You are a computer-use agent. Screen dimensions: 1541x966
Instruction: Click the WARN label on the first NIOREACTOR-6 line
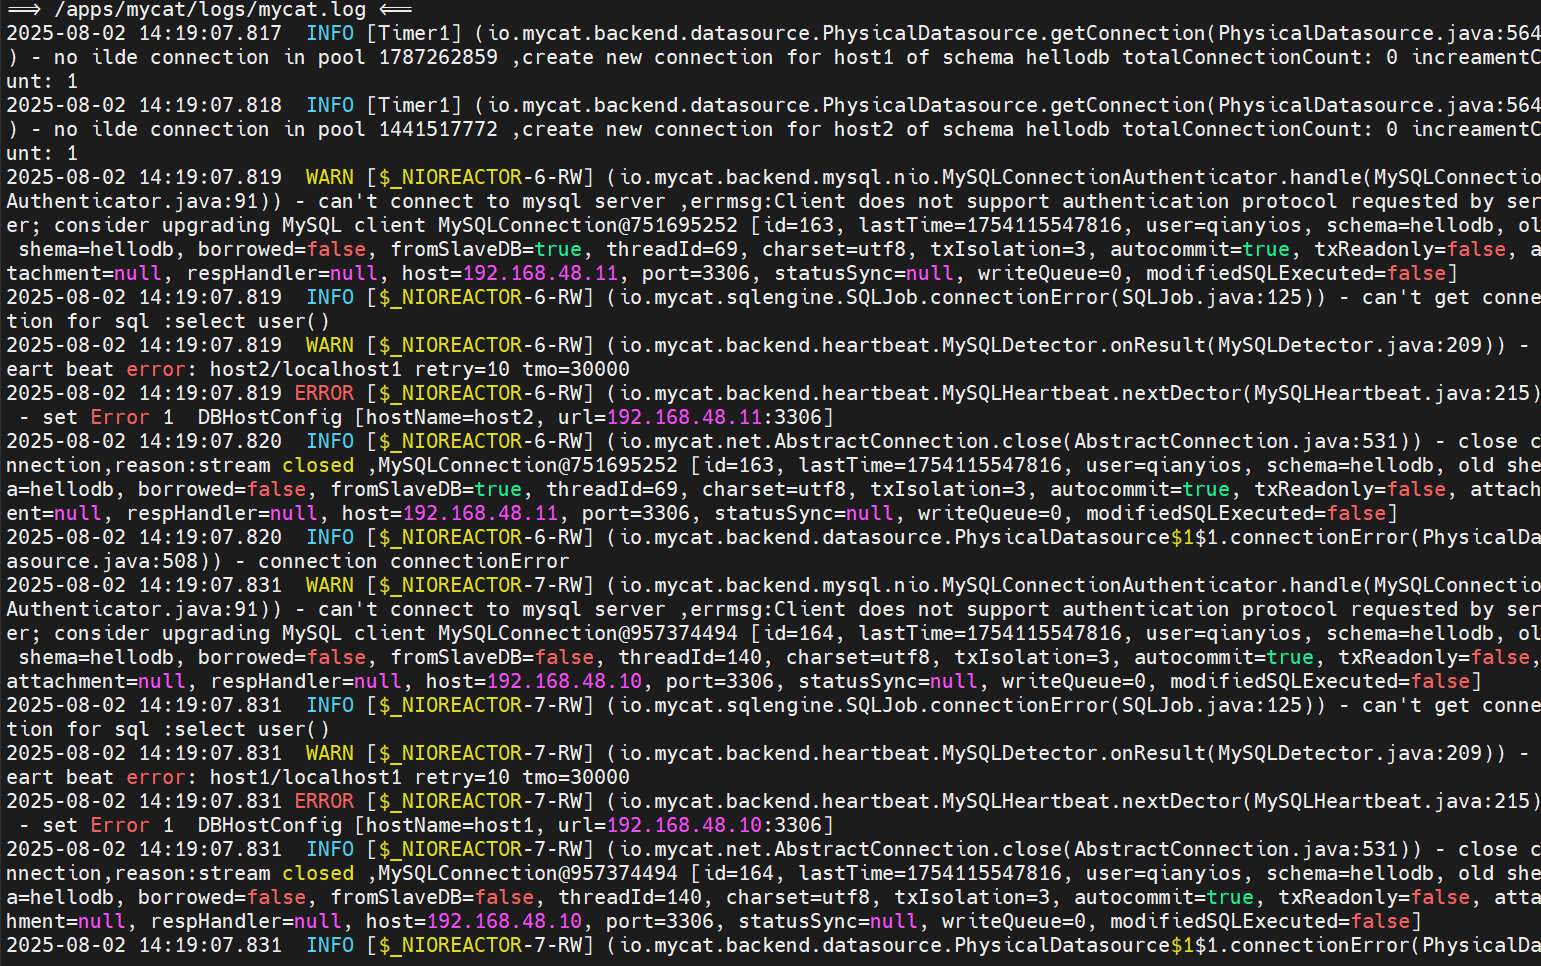329,177
